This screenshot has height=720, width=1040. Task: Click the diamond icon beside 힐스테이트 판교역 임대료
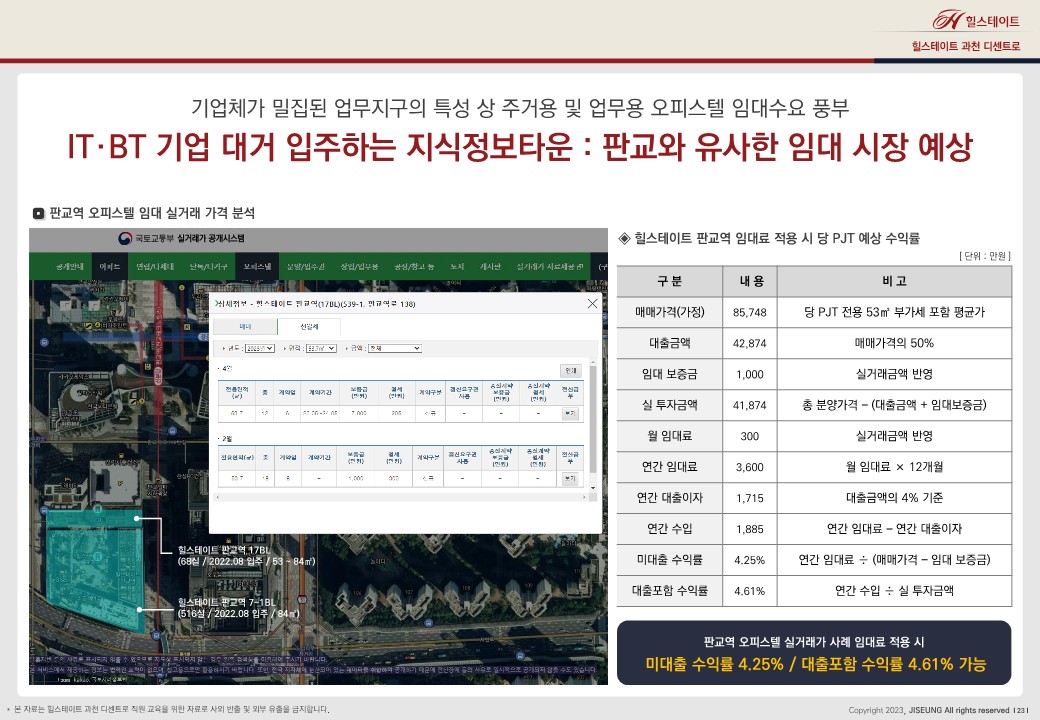624,238
